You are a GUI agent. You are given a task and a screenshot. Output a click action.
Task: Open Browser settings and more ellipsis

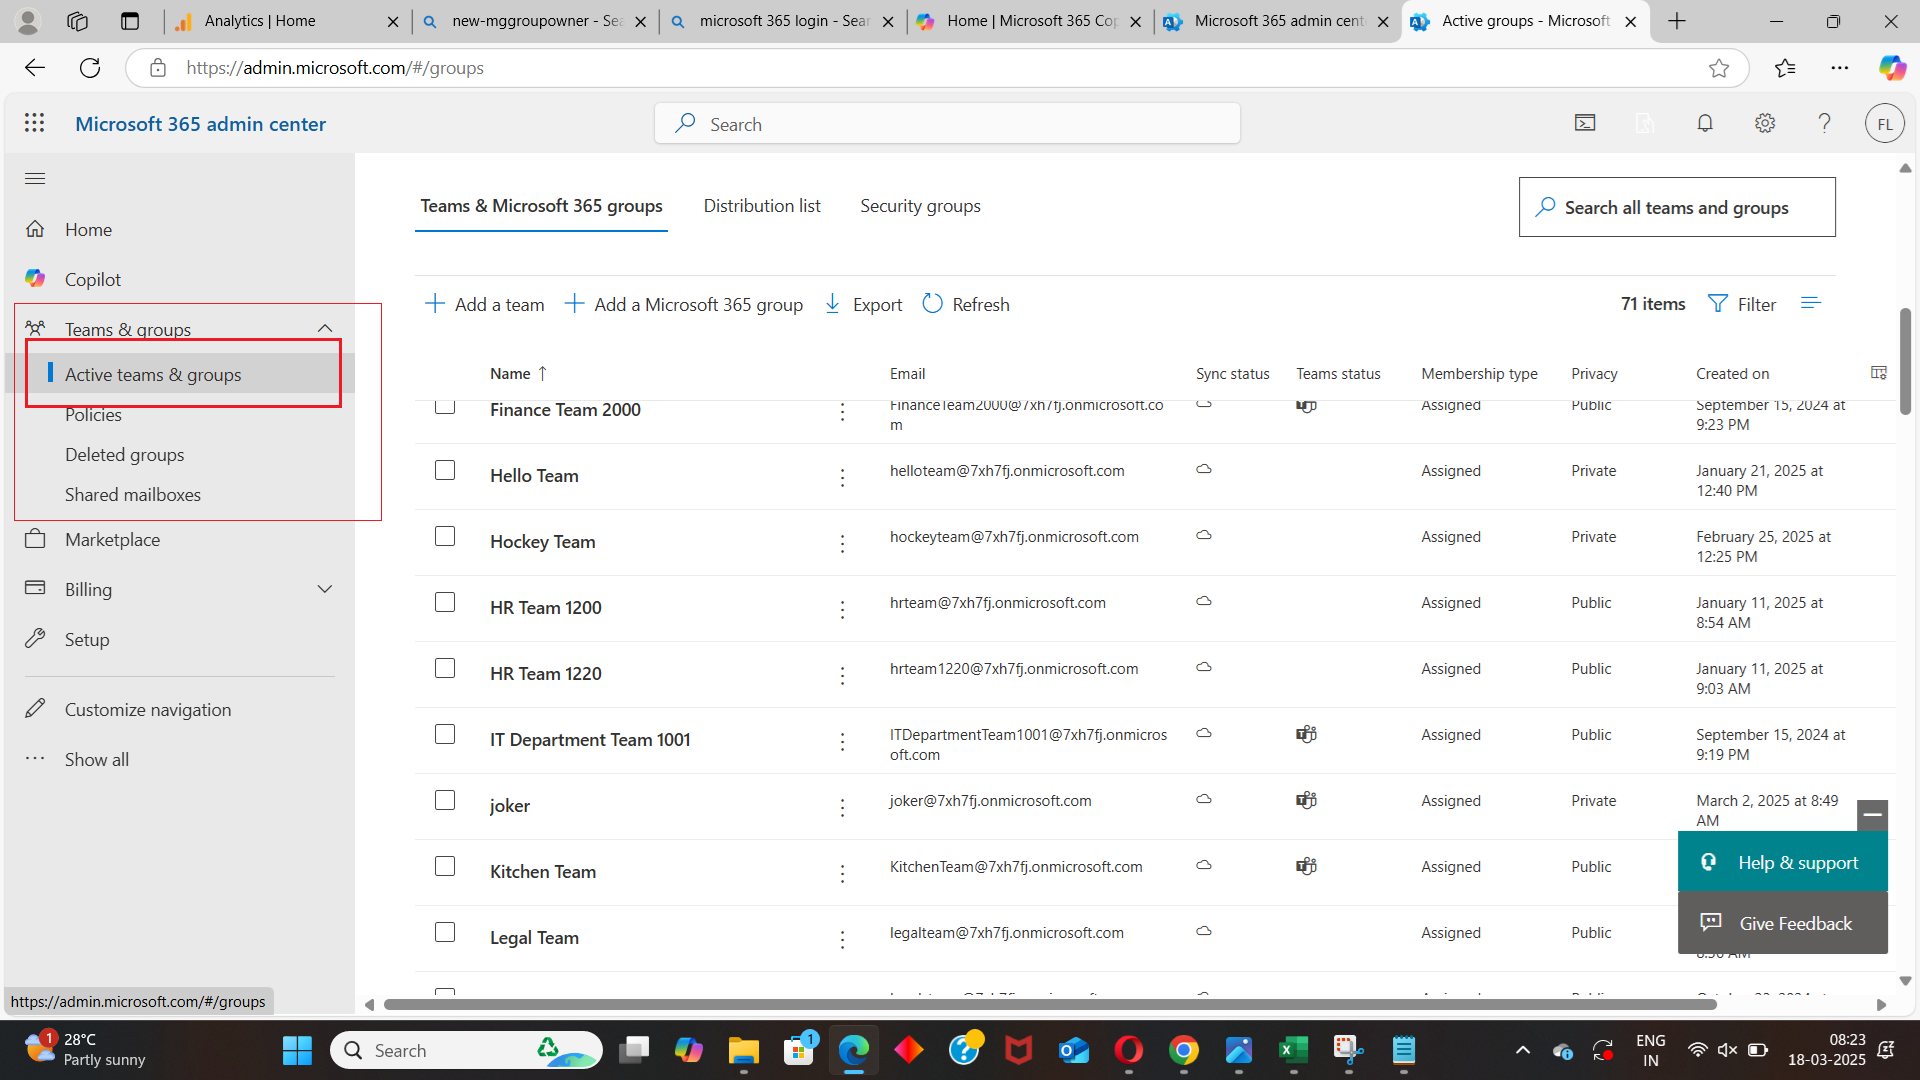click(x=1840, y=68)
